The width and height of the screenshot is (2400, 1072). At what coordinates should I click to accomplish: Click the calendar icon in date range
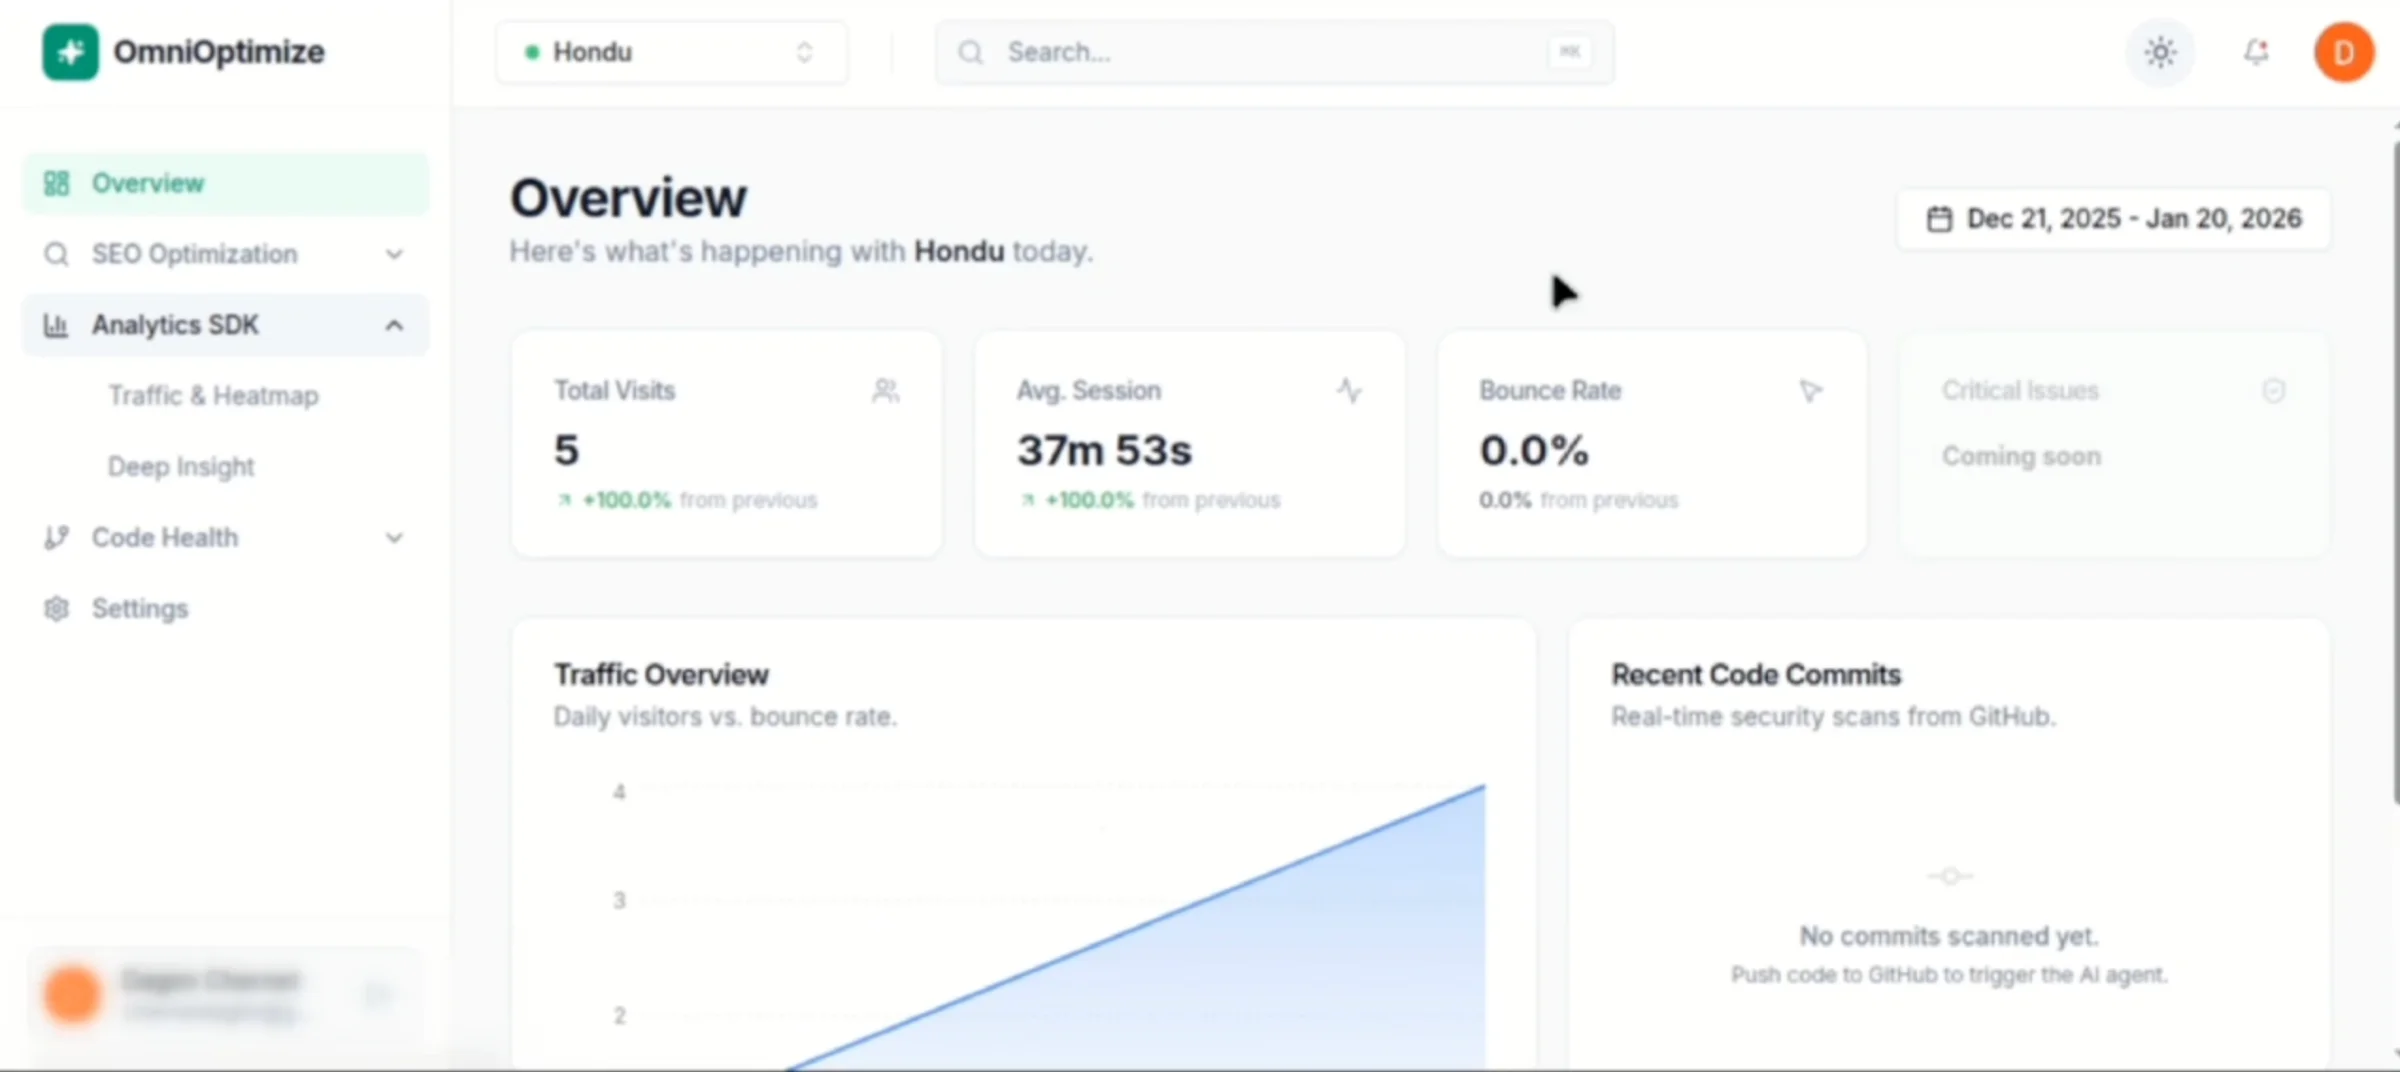point(1939,219)
